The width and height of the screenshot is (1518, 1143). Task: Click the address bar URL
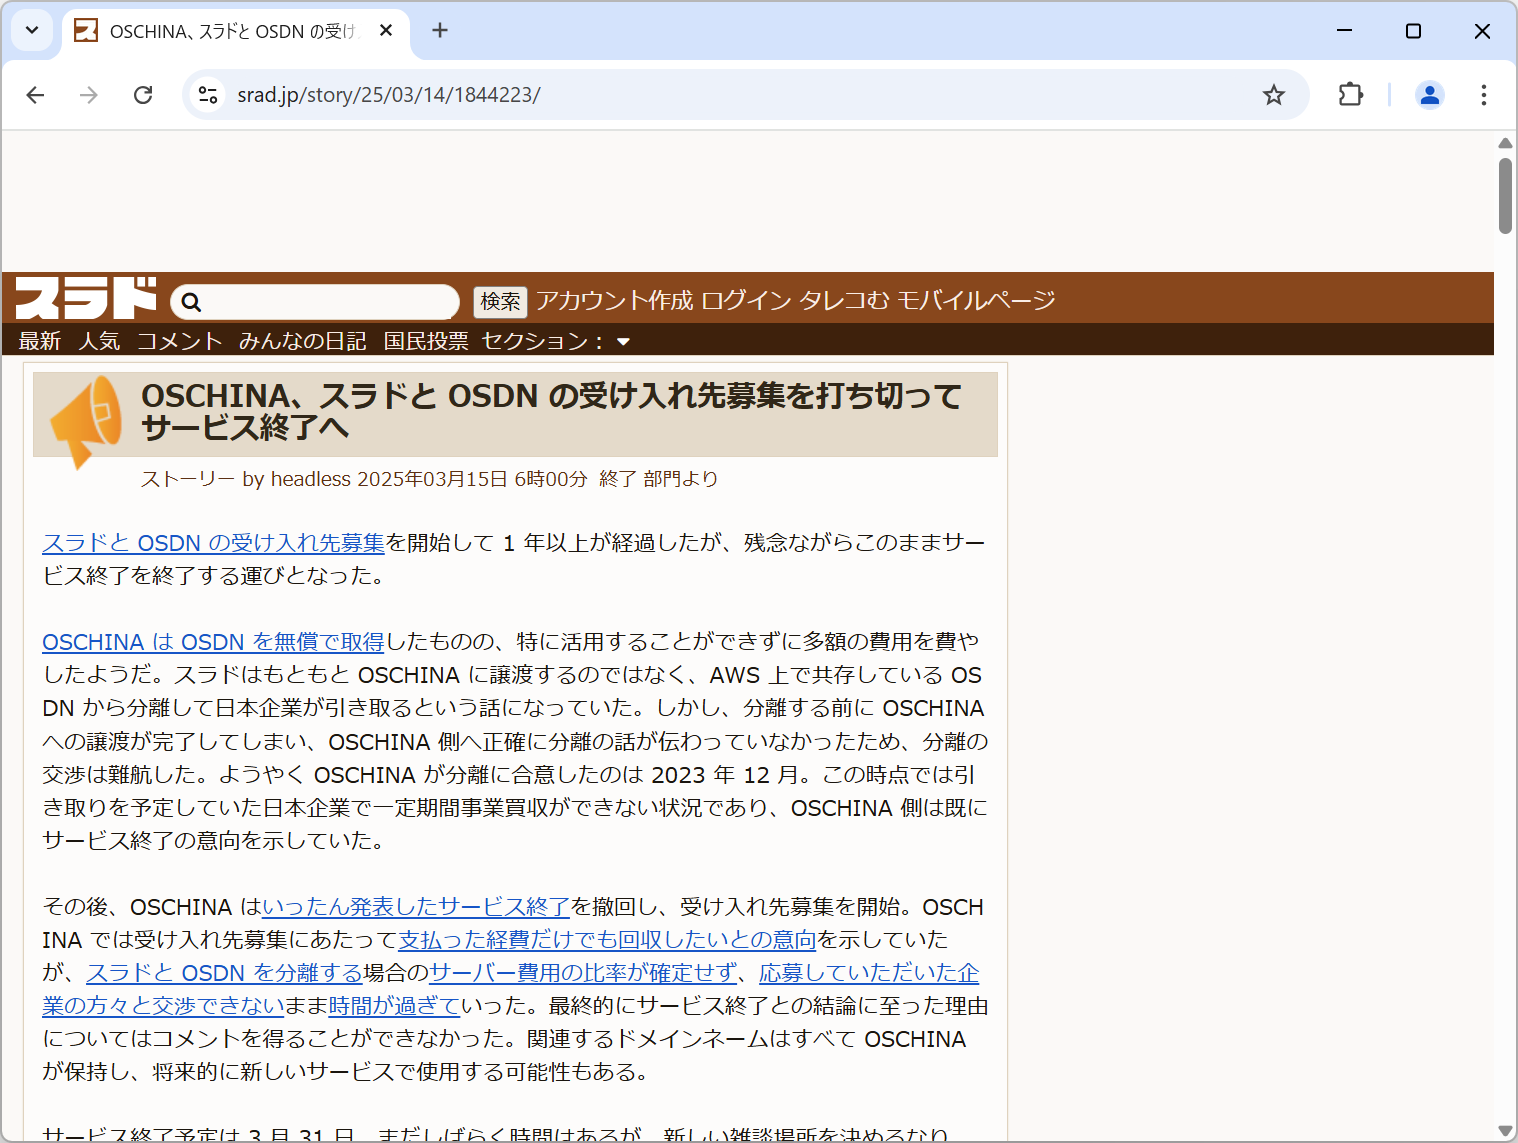(389, 95)
